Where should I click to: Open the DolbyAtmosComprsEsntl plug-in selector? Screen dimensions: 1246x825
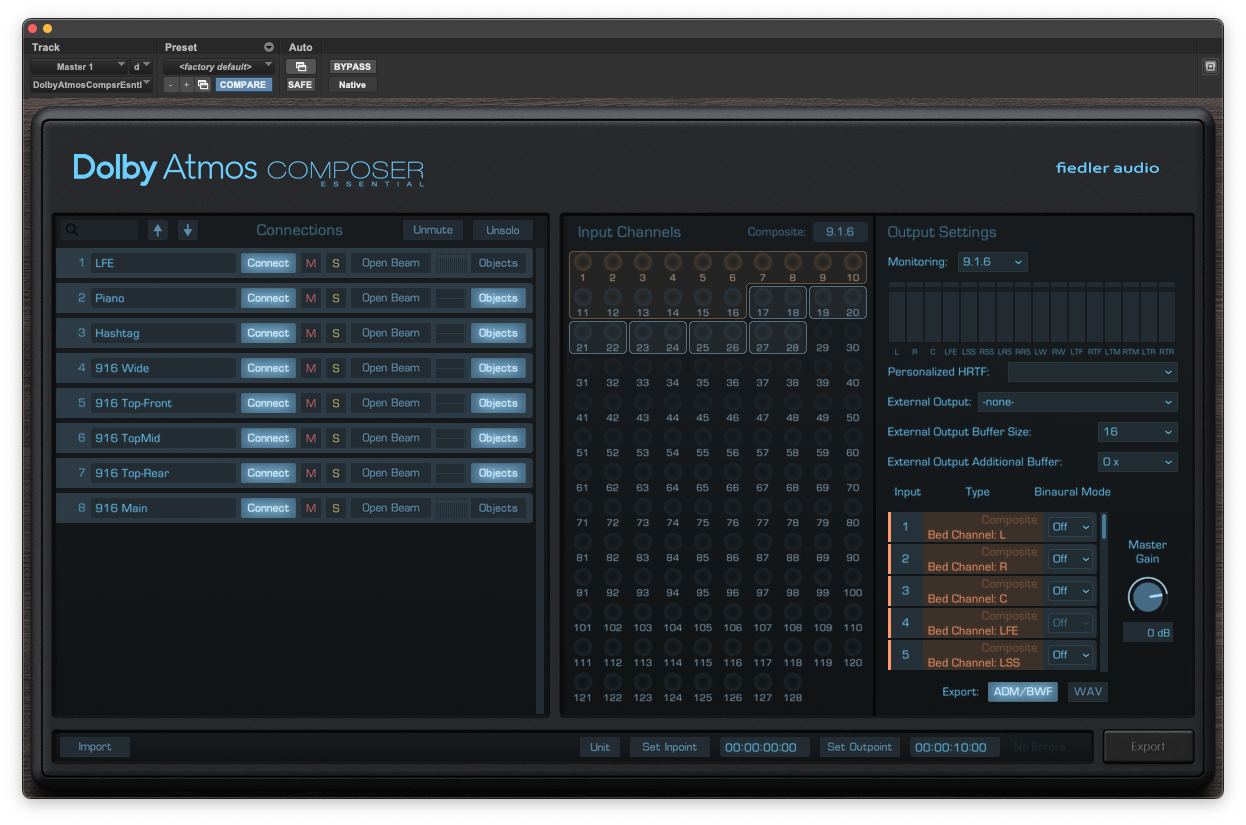pos(91,85)
